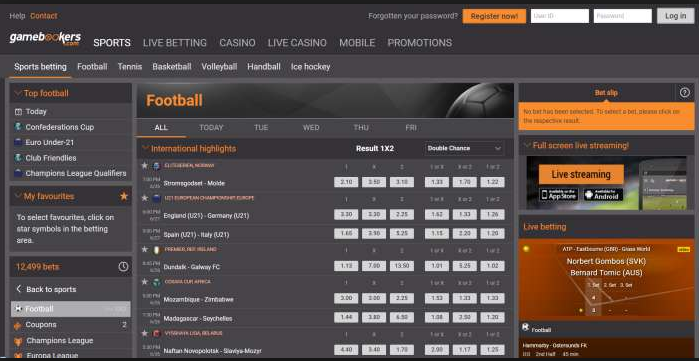Click the football icon in Football sidebar row
This screenshot has width=699, height=361.
click(x=18, y=308)
